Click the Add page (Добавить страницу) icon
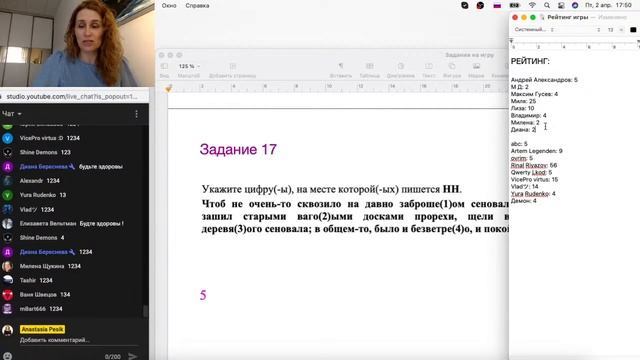 (233, 66)
